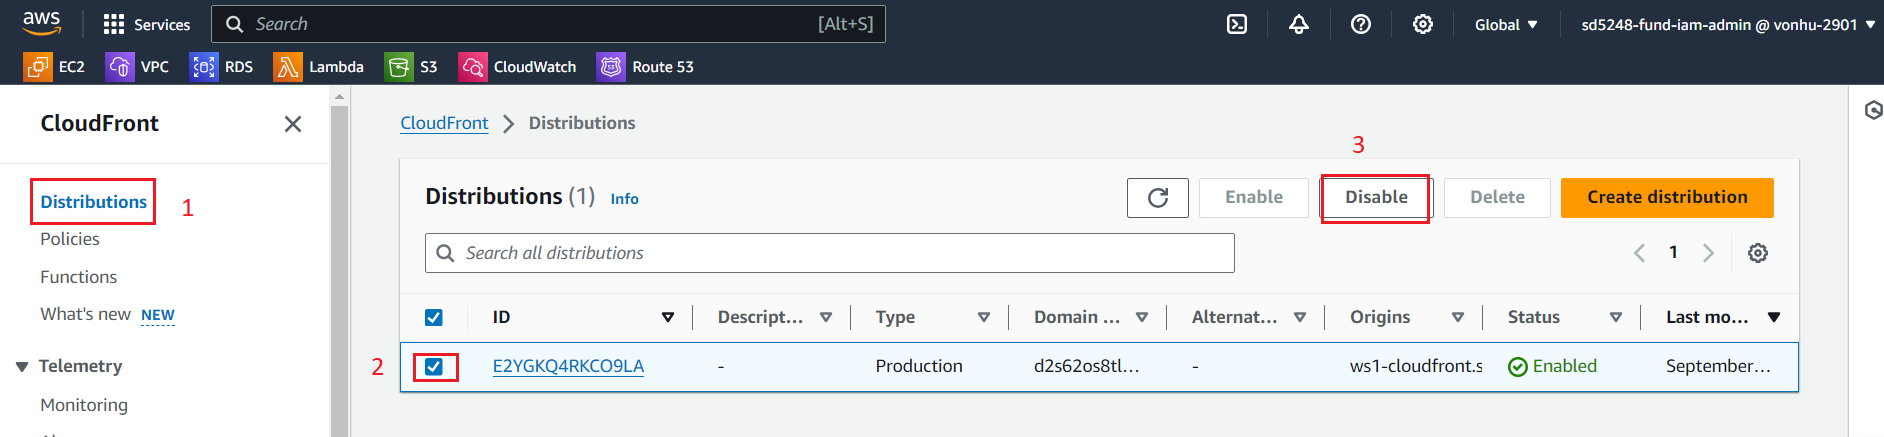The image size is (1884, 437).
Task: Click the Disable button
Action: tap(1376, 198)
